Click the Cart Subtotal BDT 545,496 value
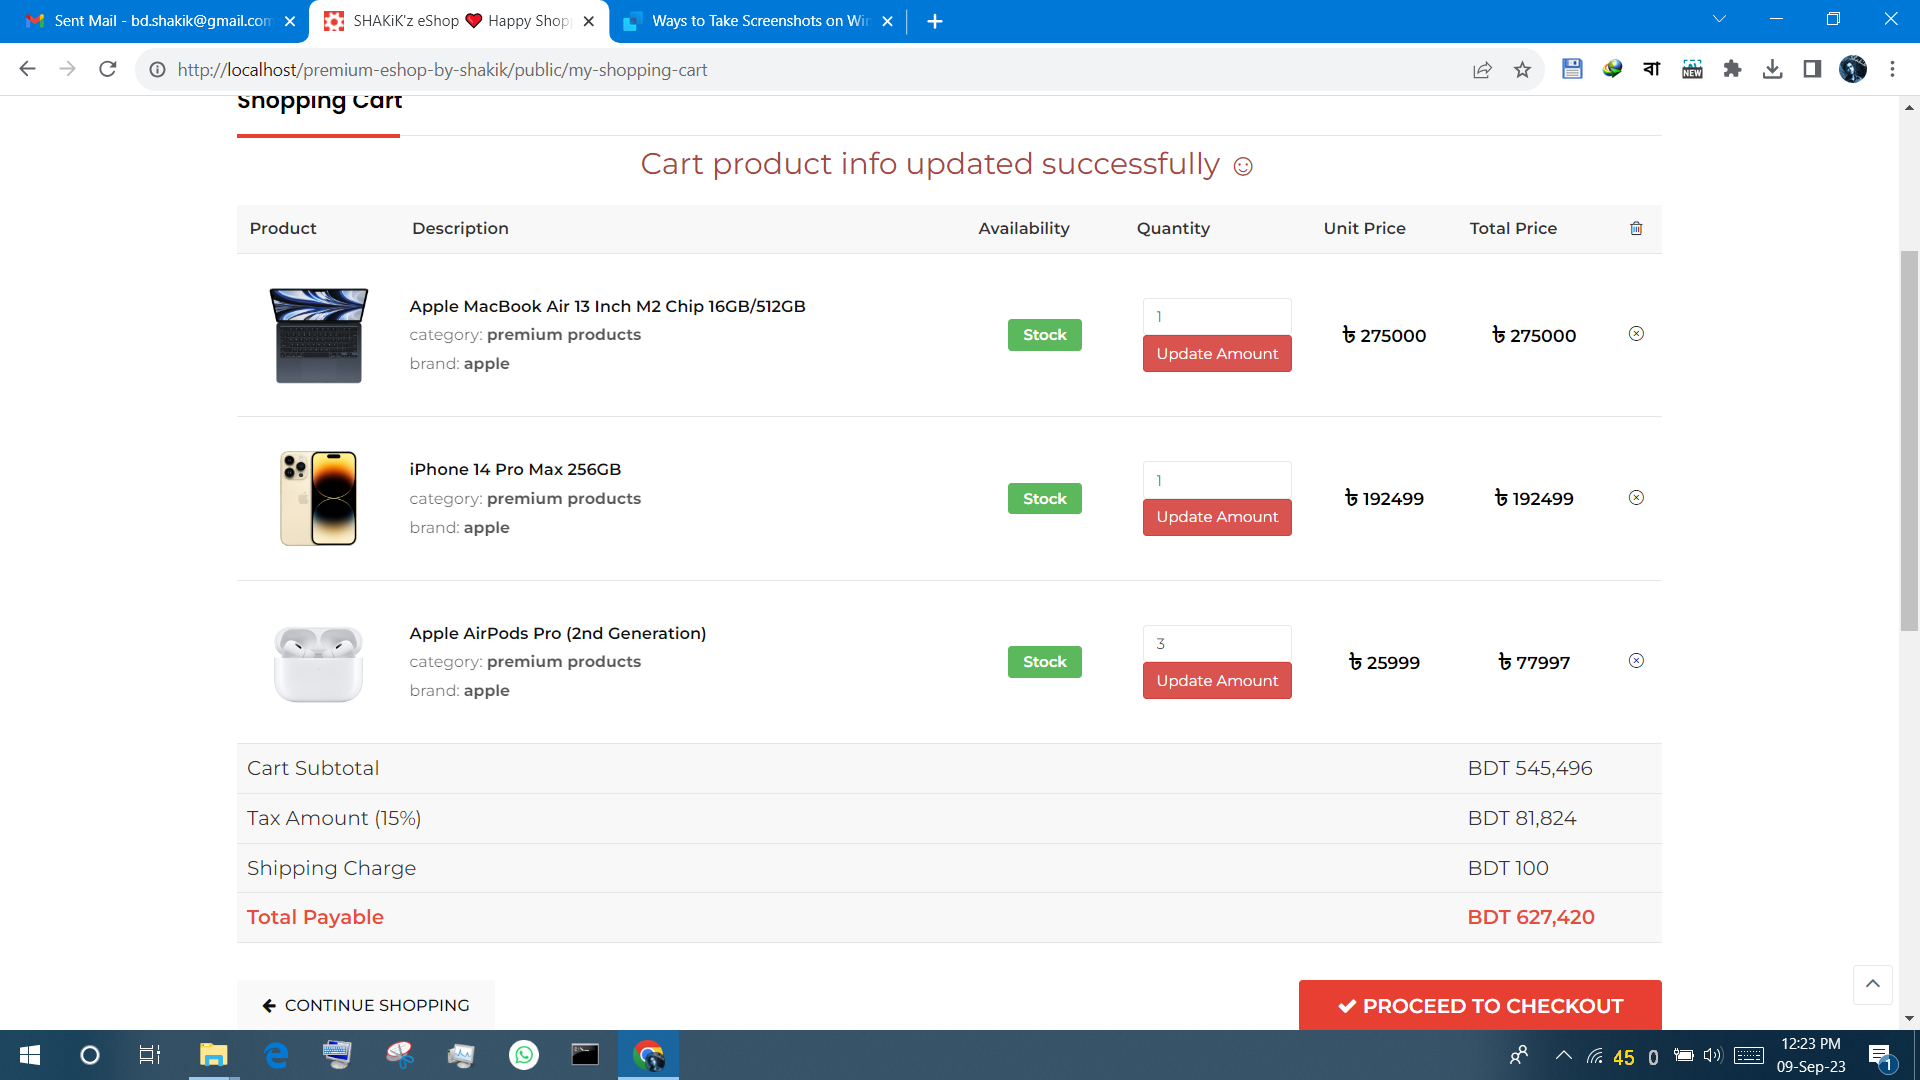Viewport: 1920px width, 1080px height. tap(1530, 768)
